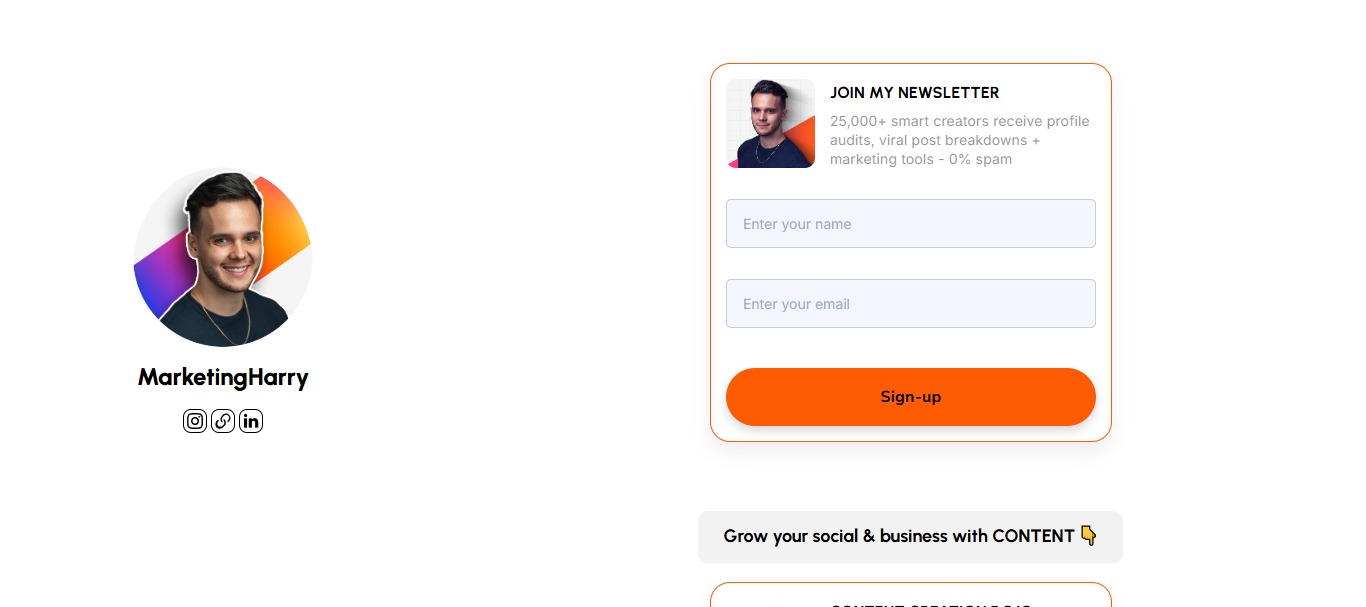Click the chain link website icon

pyautogui.click(x=223, y=421)
